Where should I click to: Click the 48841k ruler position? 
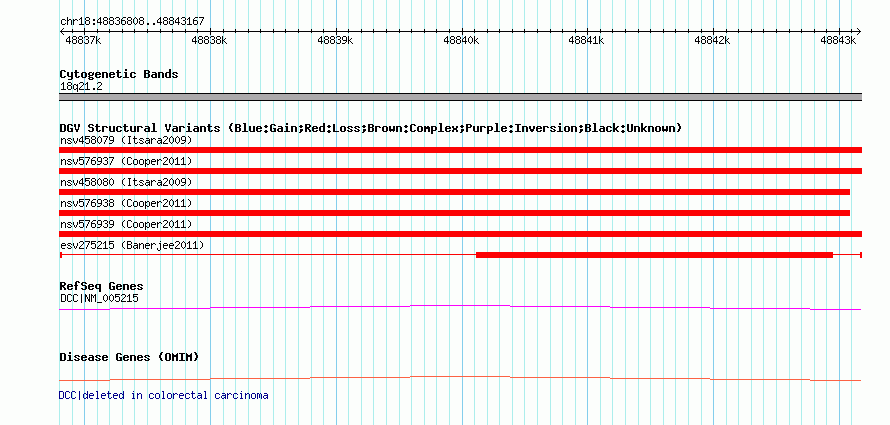(x=586, y=40)
